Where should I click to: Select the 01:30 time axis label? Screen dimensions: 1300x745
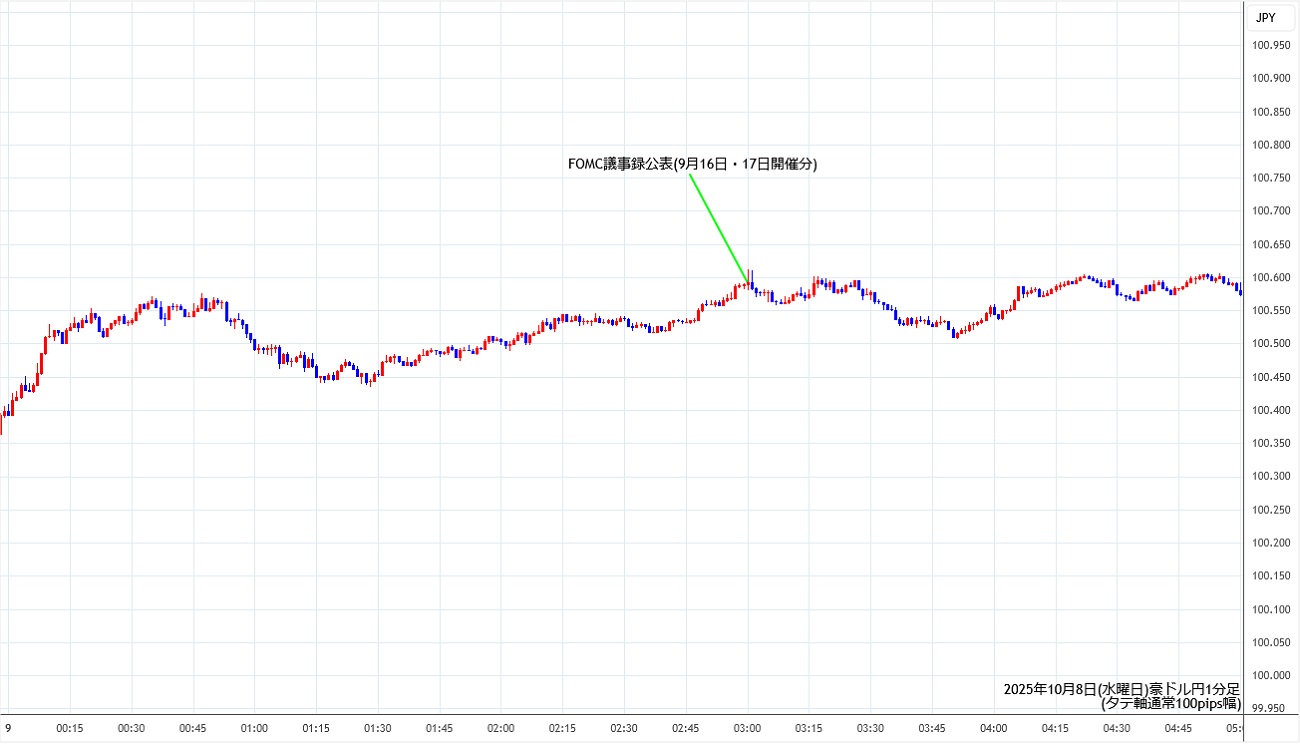(377, 729)
